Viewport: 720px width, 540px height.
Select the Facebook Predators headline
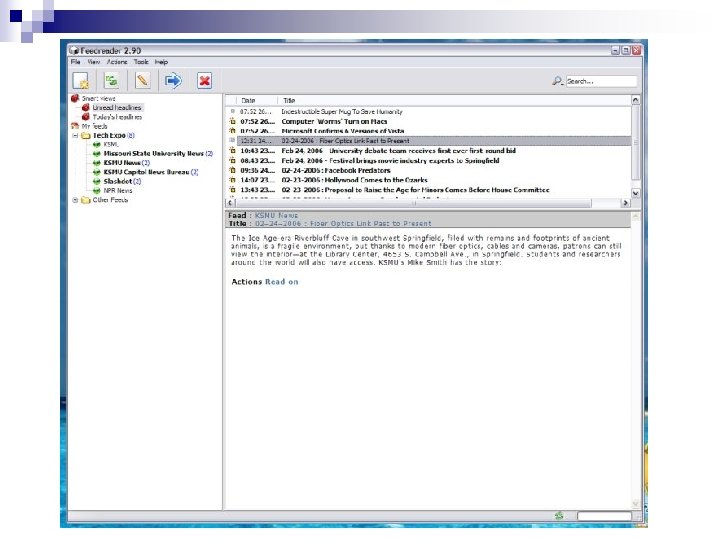[336, 170]
